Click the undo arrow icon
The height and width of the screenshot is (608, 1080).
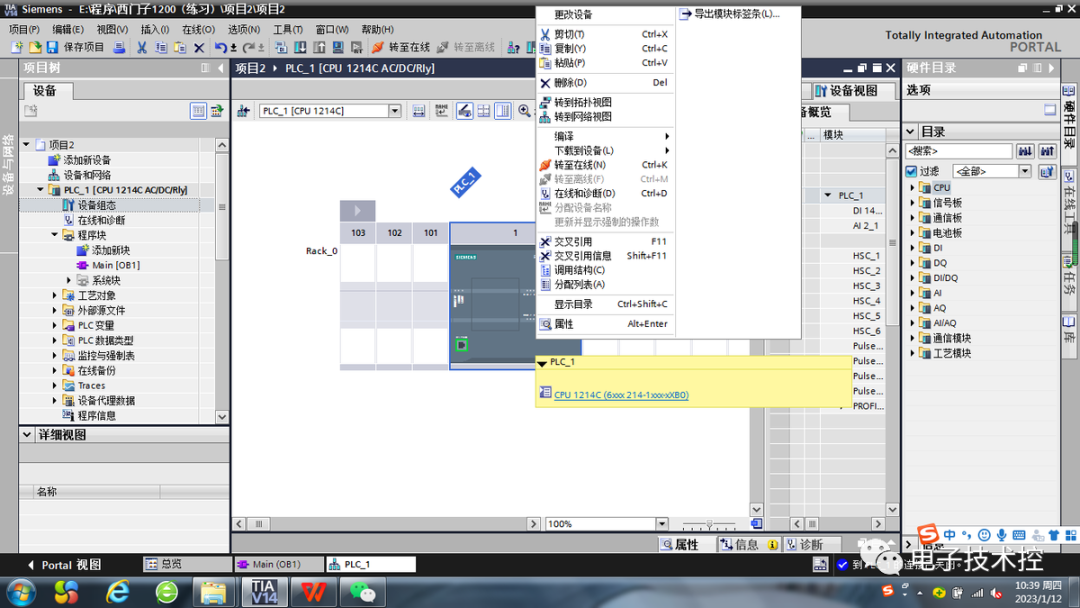pyautogui.click(x=220, y=48)
